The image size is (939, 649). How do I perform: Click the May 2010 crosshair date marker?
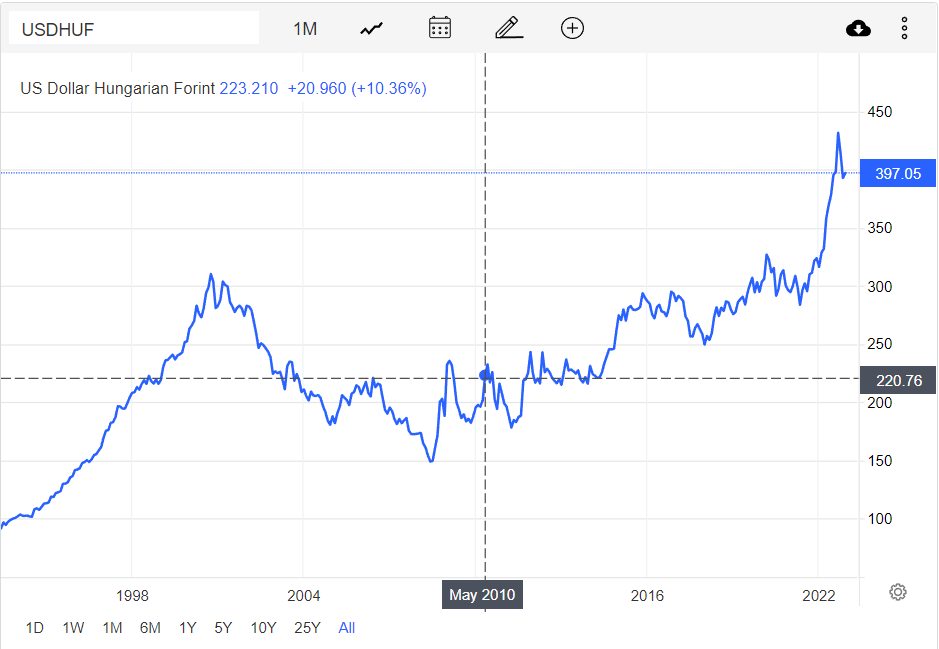pos(482,595)
